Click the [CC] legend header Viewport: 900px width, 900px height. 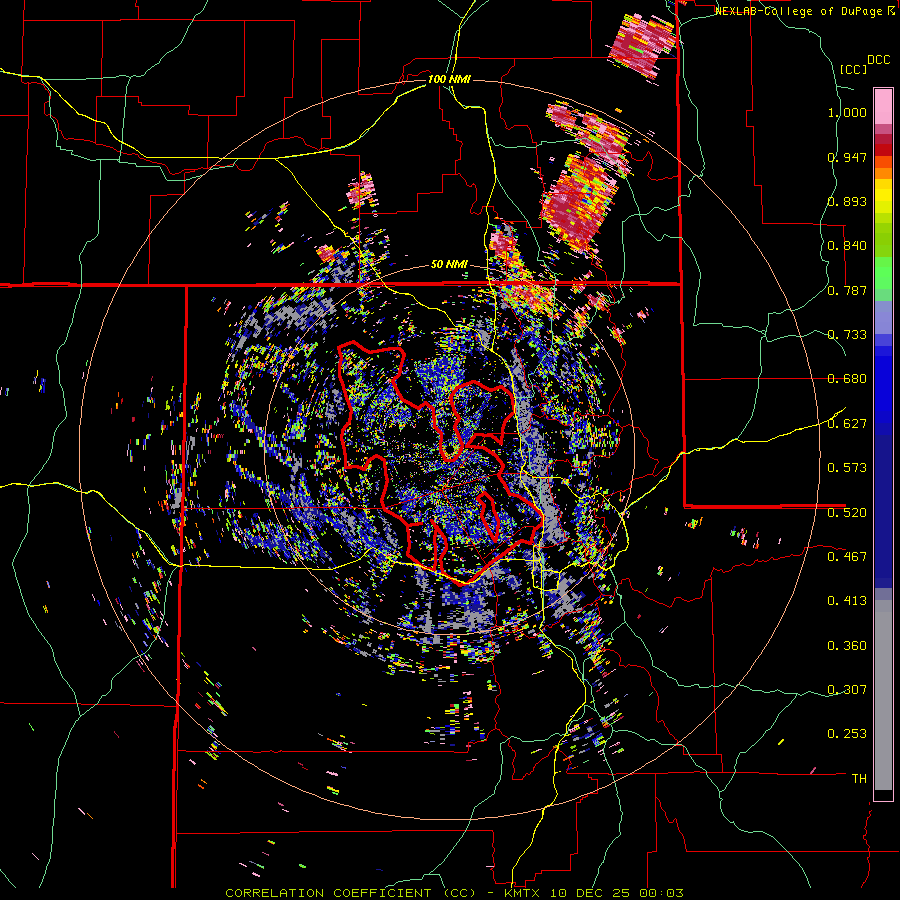853,69
